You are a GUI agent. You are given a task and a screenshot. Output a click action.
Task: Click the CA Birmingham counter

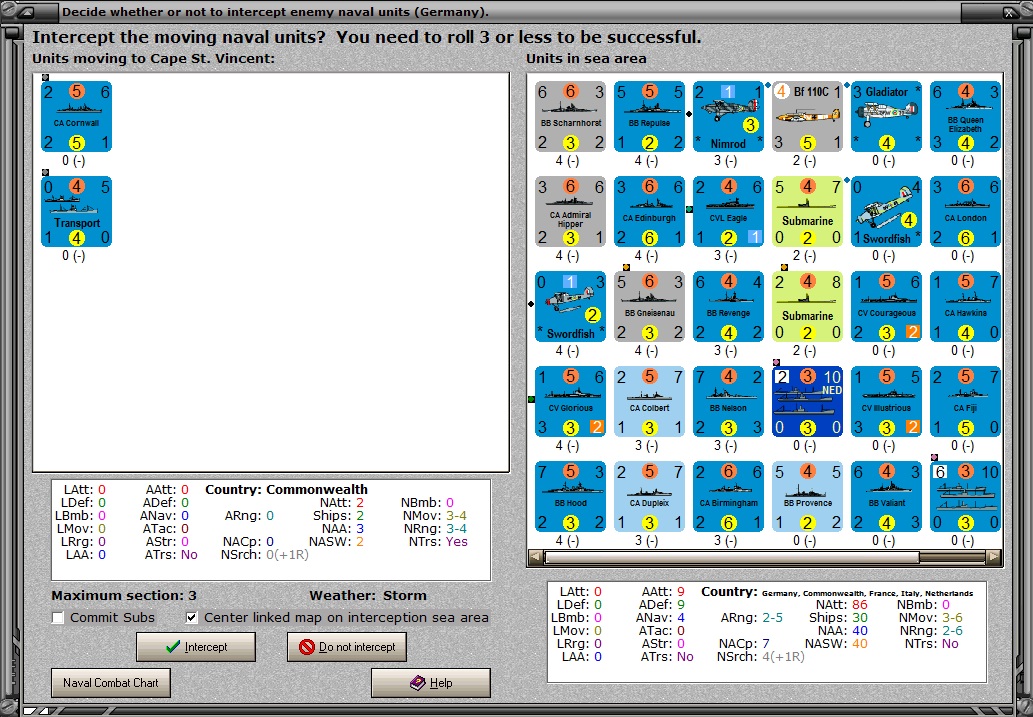[729, 496]
